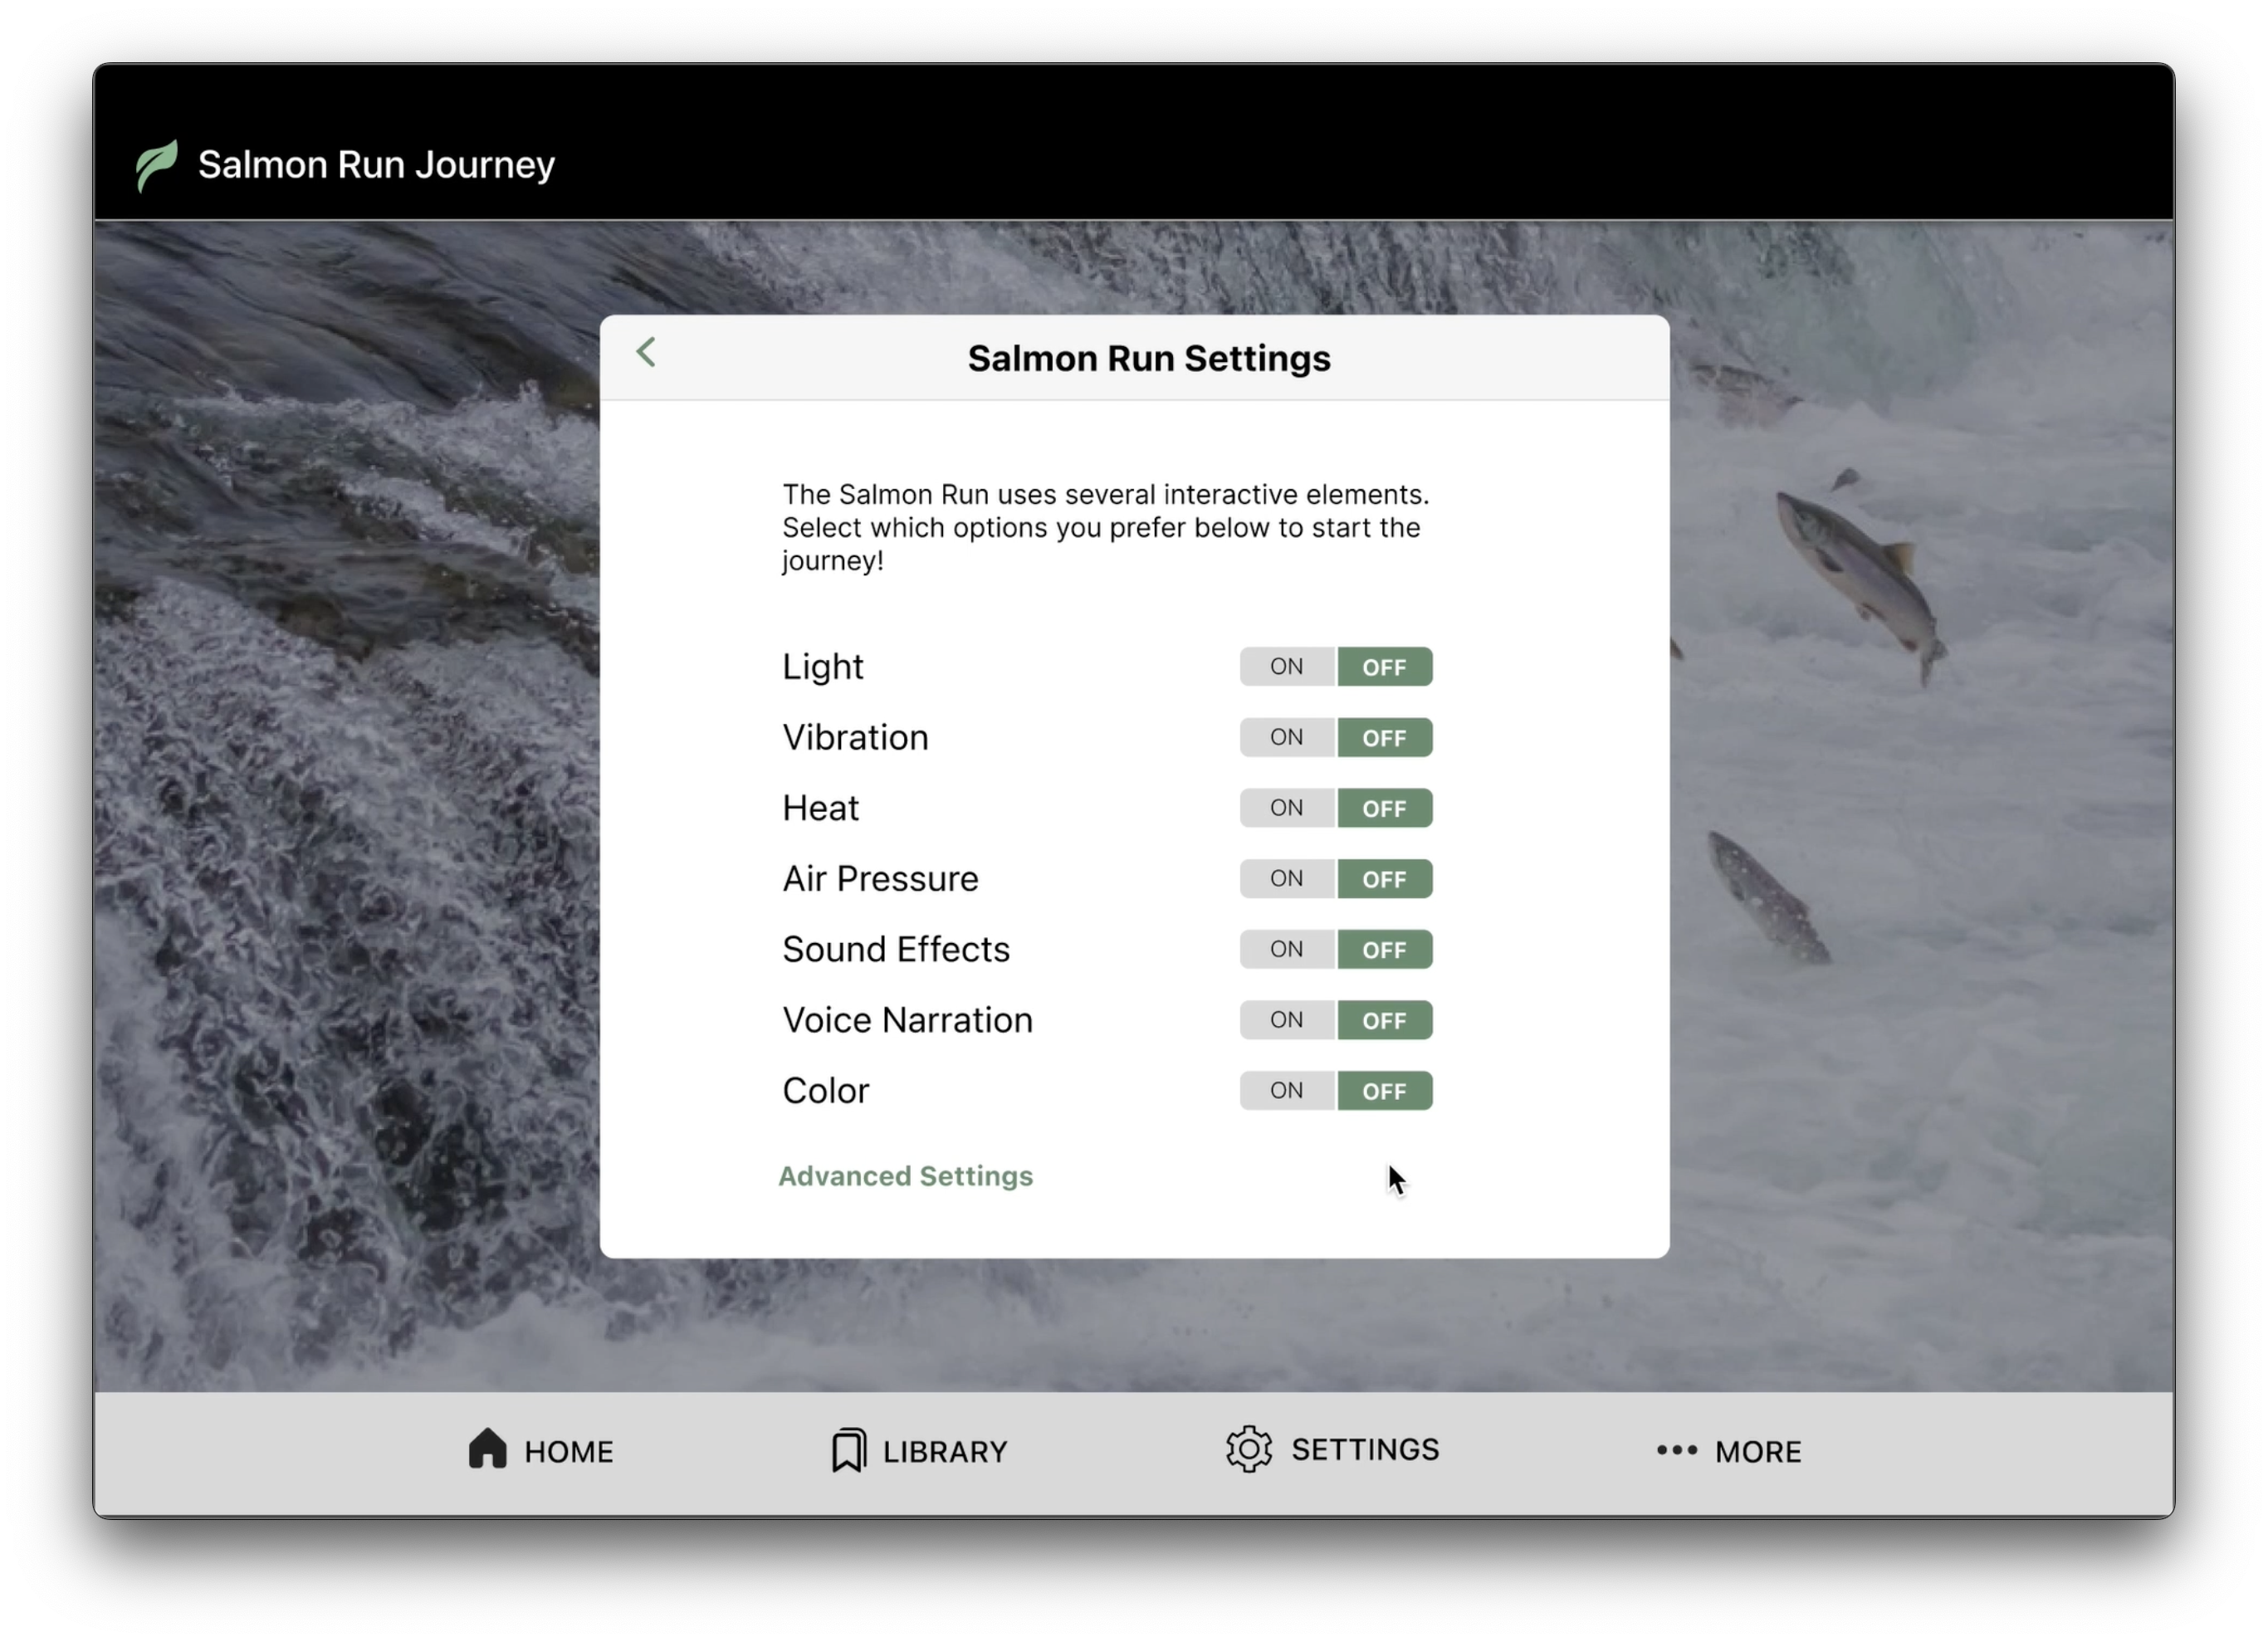Turn Color ON
2268x1642 pixels.
click(1287, 1091)
